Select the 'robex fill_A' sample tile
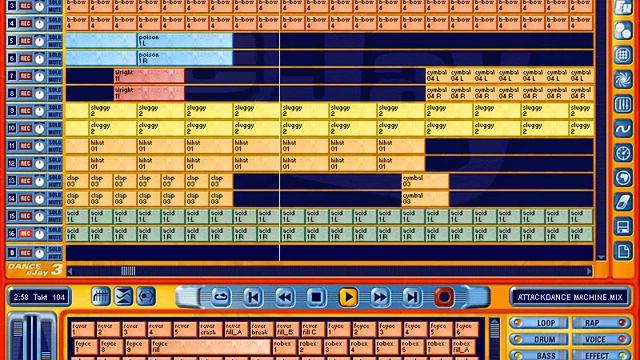Screen dimensions: 640x360 [463, 347]
